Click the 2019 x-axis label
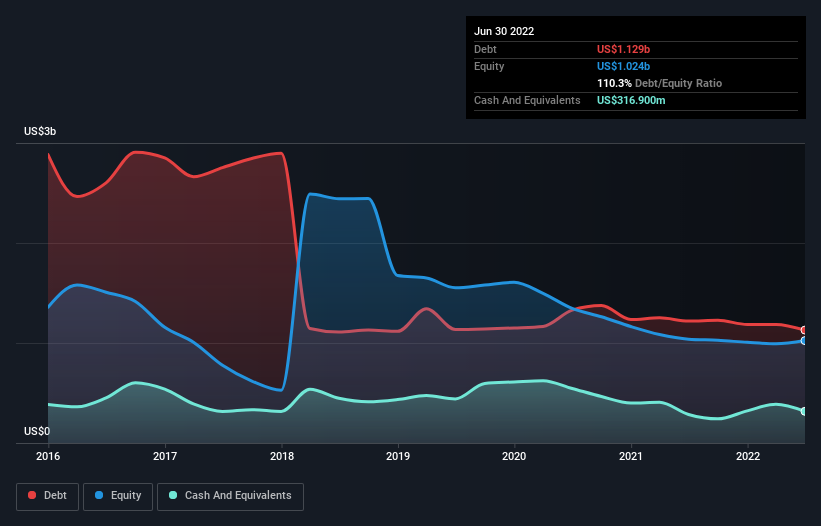The image size is (821, 526). click(398, 456)
